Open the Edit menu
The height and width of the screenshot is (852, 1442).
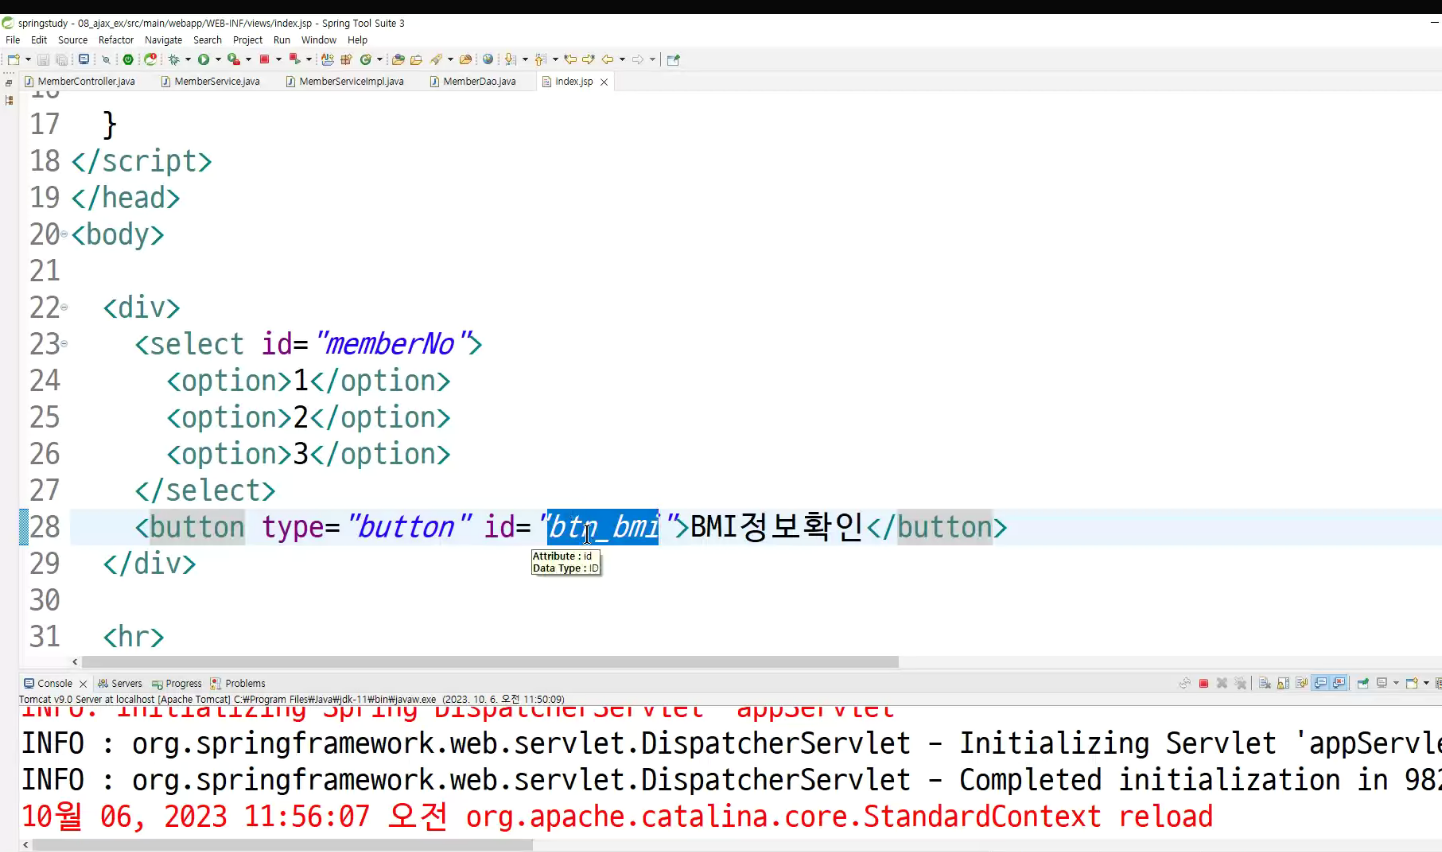(39, 40)
